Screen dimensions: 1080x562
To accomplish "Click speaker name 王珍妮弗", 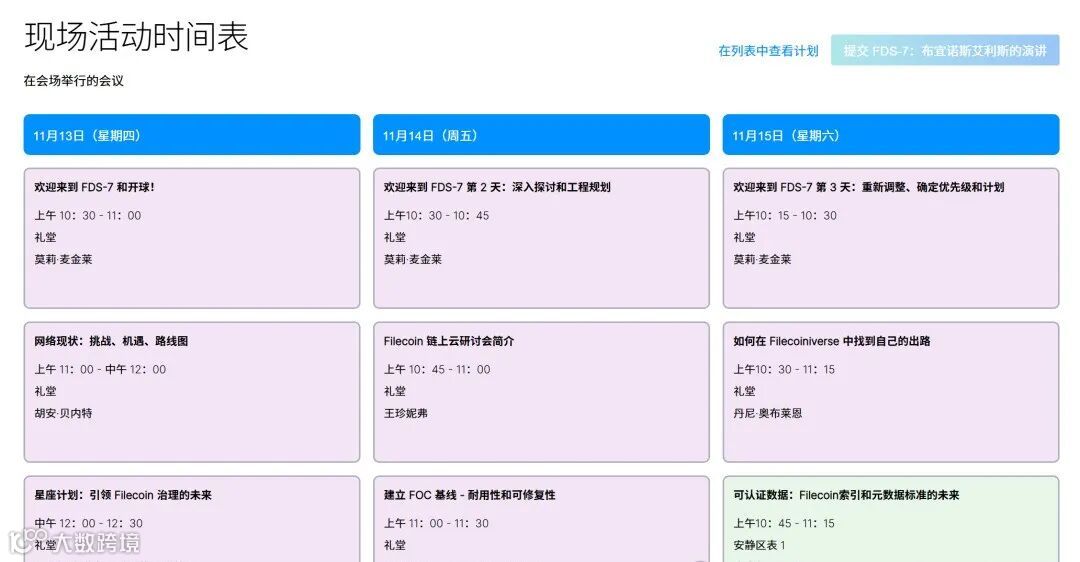I will coord(406,413).
